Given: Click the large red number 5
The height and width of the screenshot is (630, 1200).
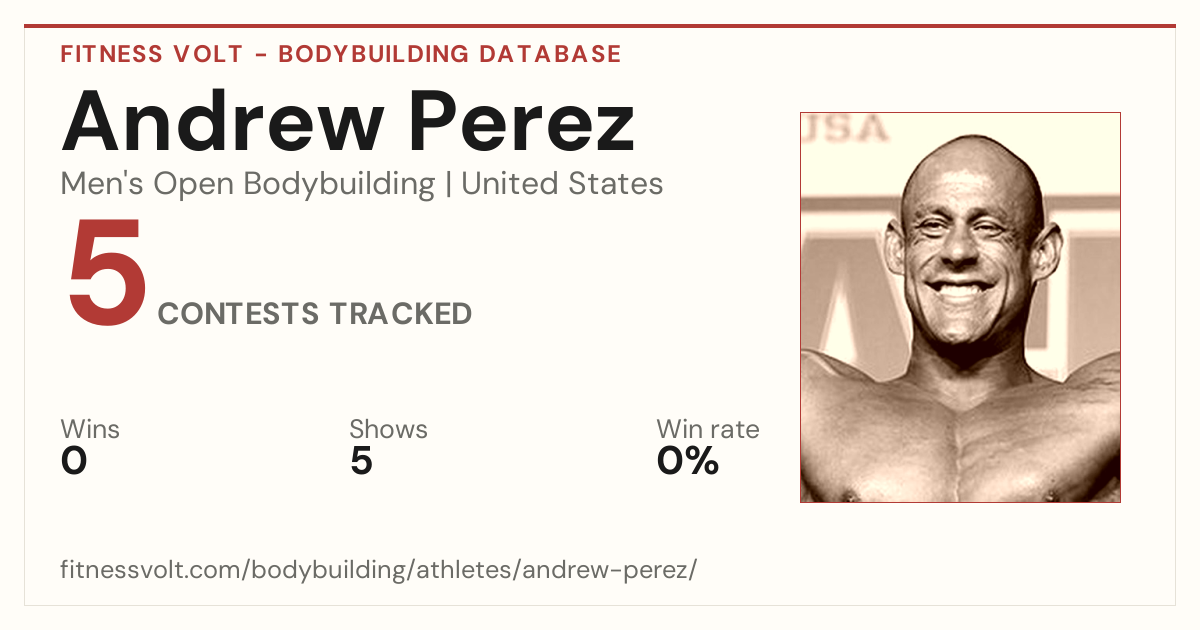Looking at the screenshot, I should coord(106,273).
